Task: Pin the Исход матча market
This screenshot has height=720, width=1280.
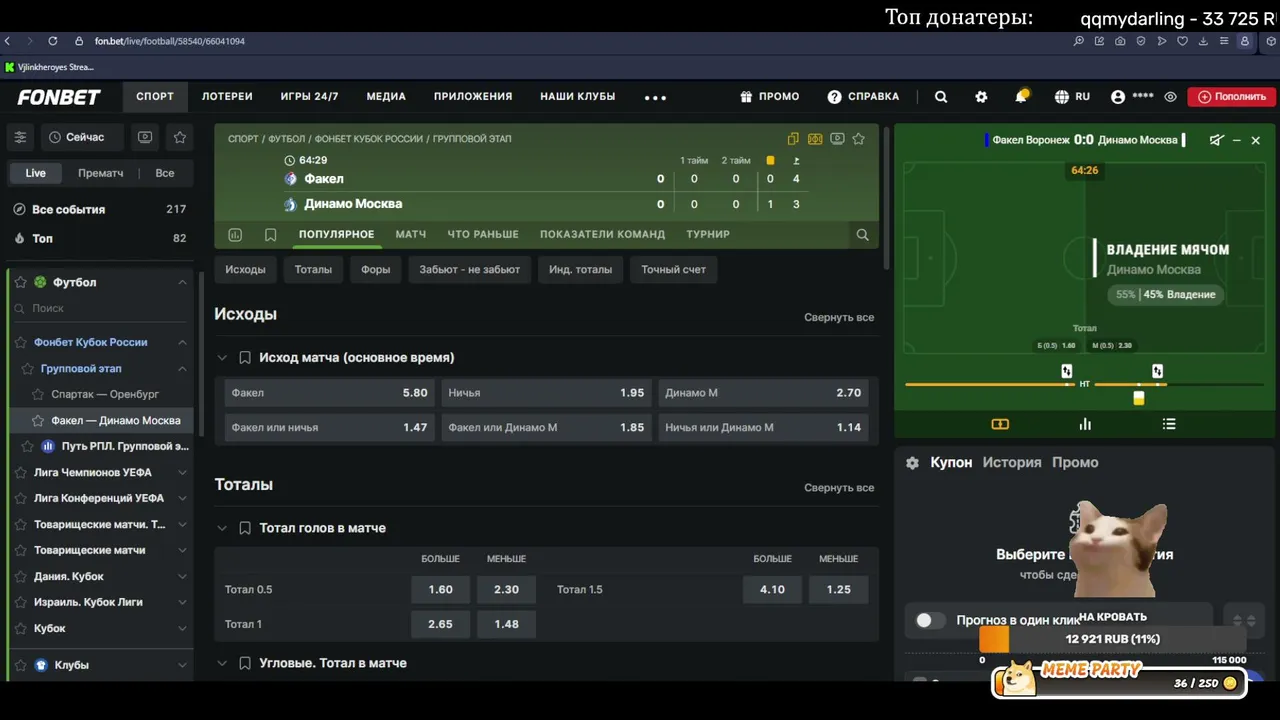Action: pos(245,358)
